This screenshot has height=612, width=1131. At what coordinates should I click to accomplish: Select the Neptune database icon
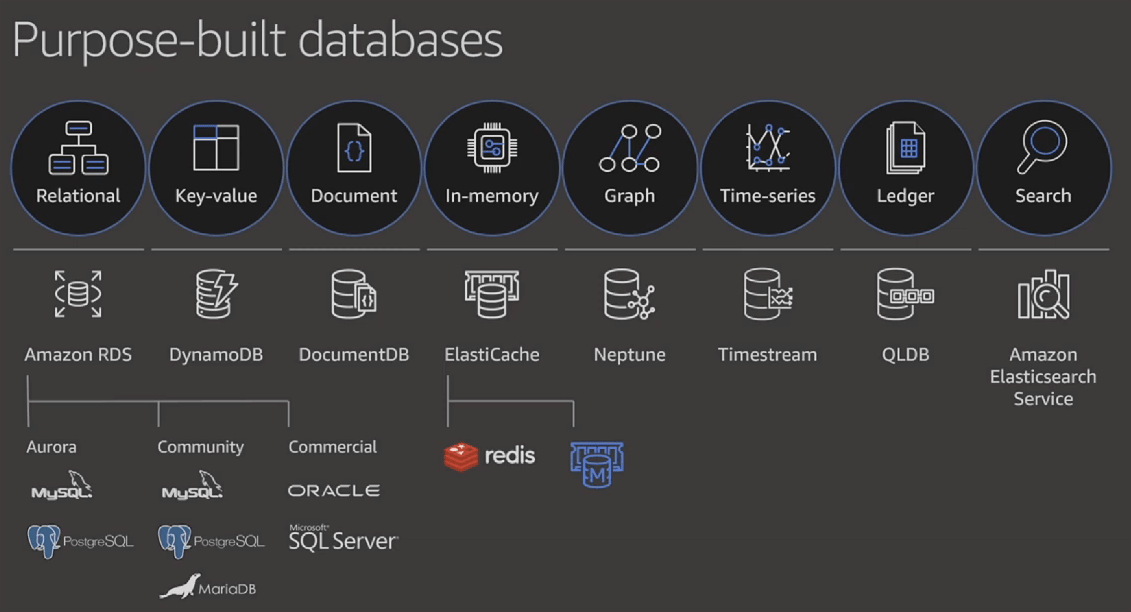[629, 292]
